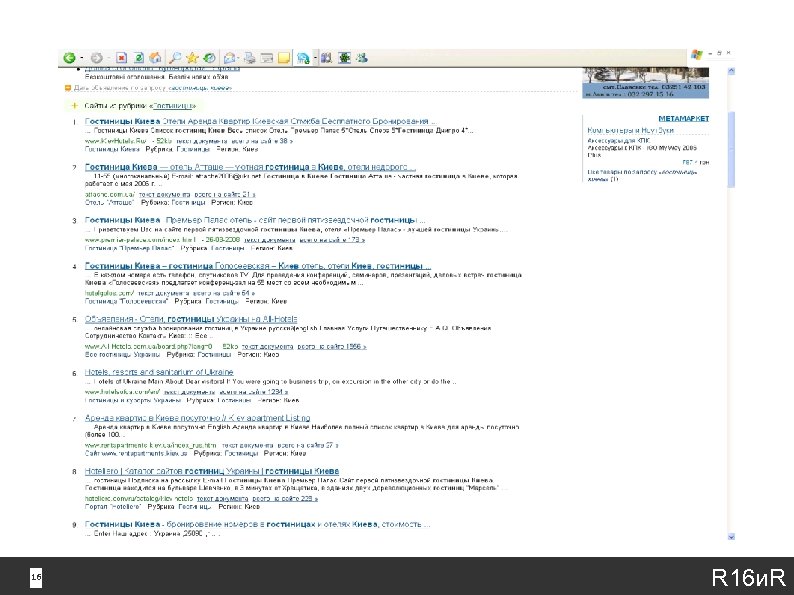Open «текст документа» link under result 4
Image resolution: width=794 pixels, height=595 pixels.
pos(163,293)
